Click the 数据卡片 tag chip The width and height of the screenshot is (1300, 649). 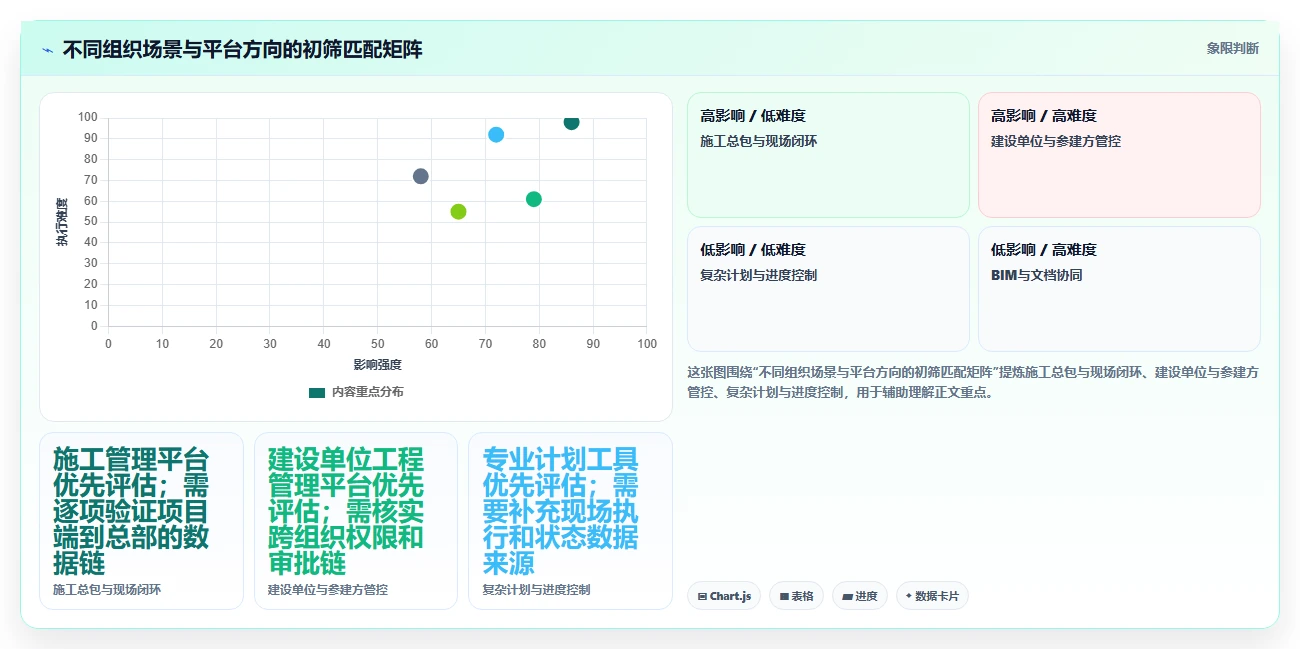[x=932, y=596]
